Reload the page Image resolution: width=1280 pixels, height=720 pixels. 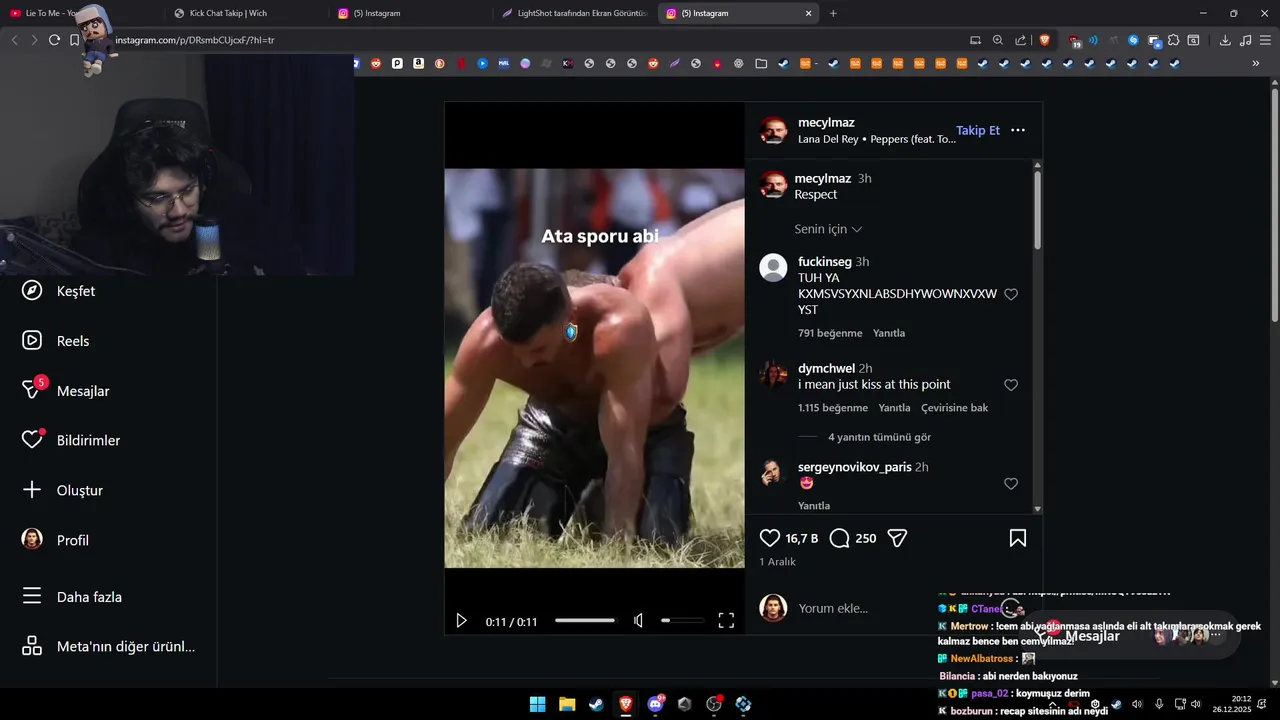pos(54,40)
